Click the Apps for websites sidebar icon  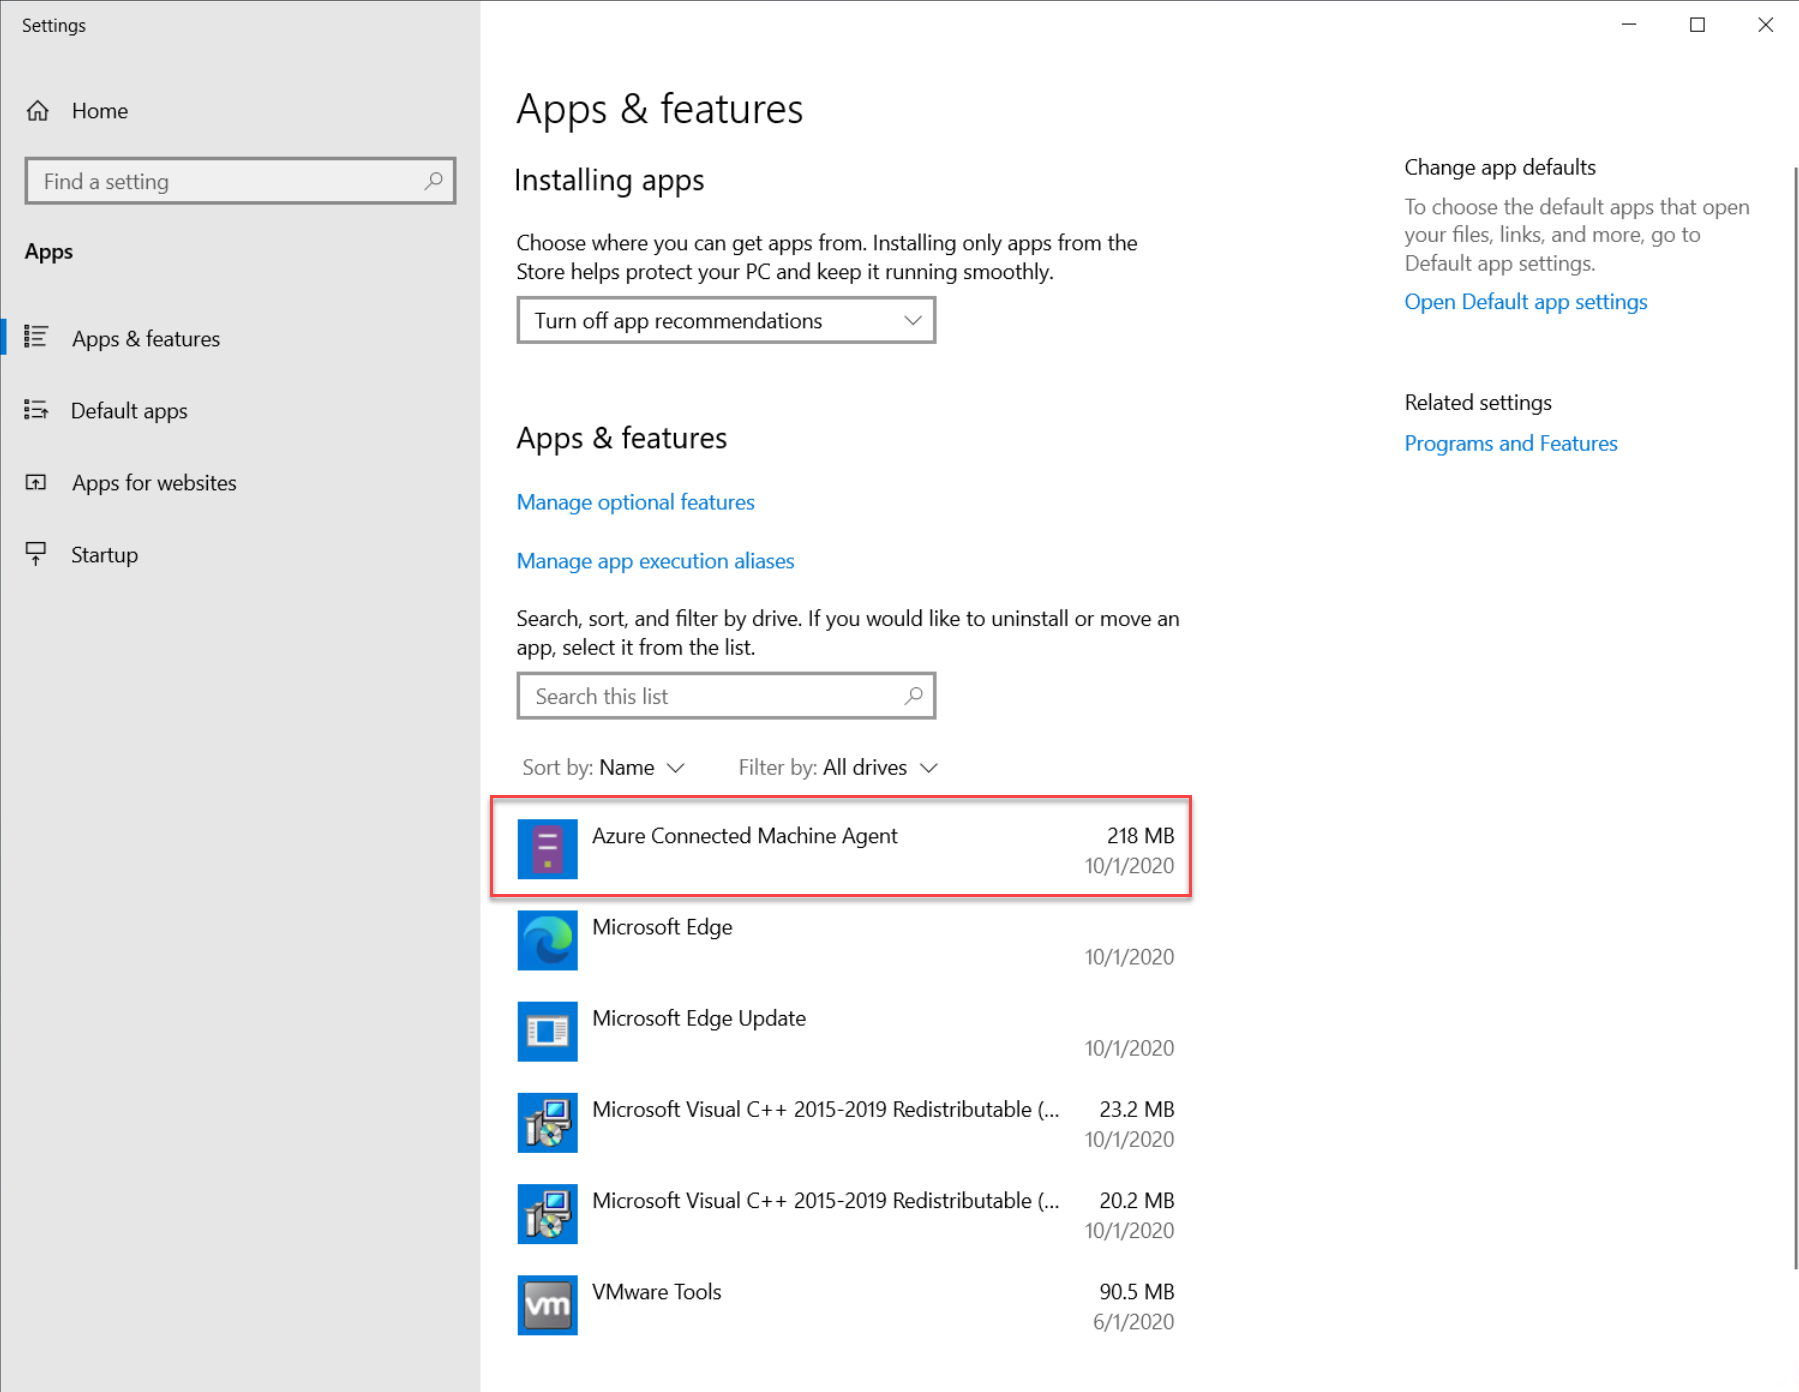click(36, 482)
